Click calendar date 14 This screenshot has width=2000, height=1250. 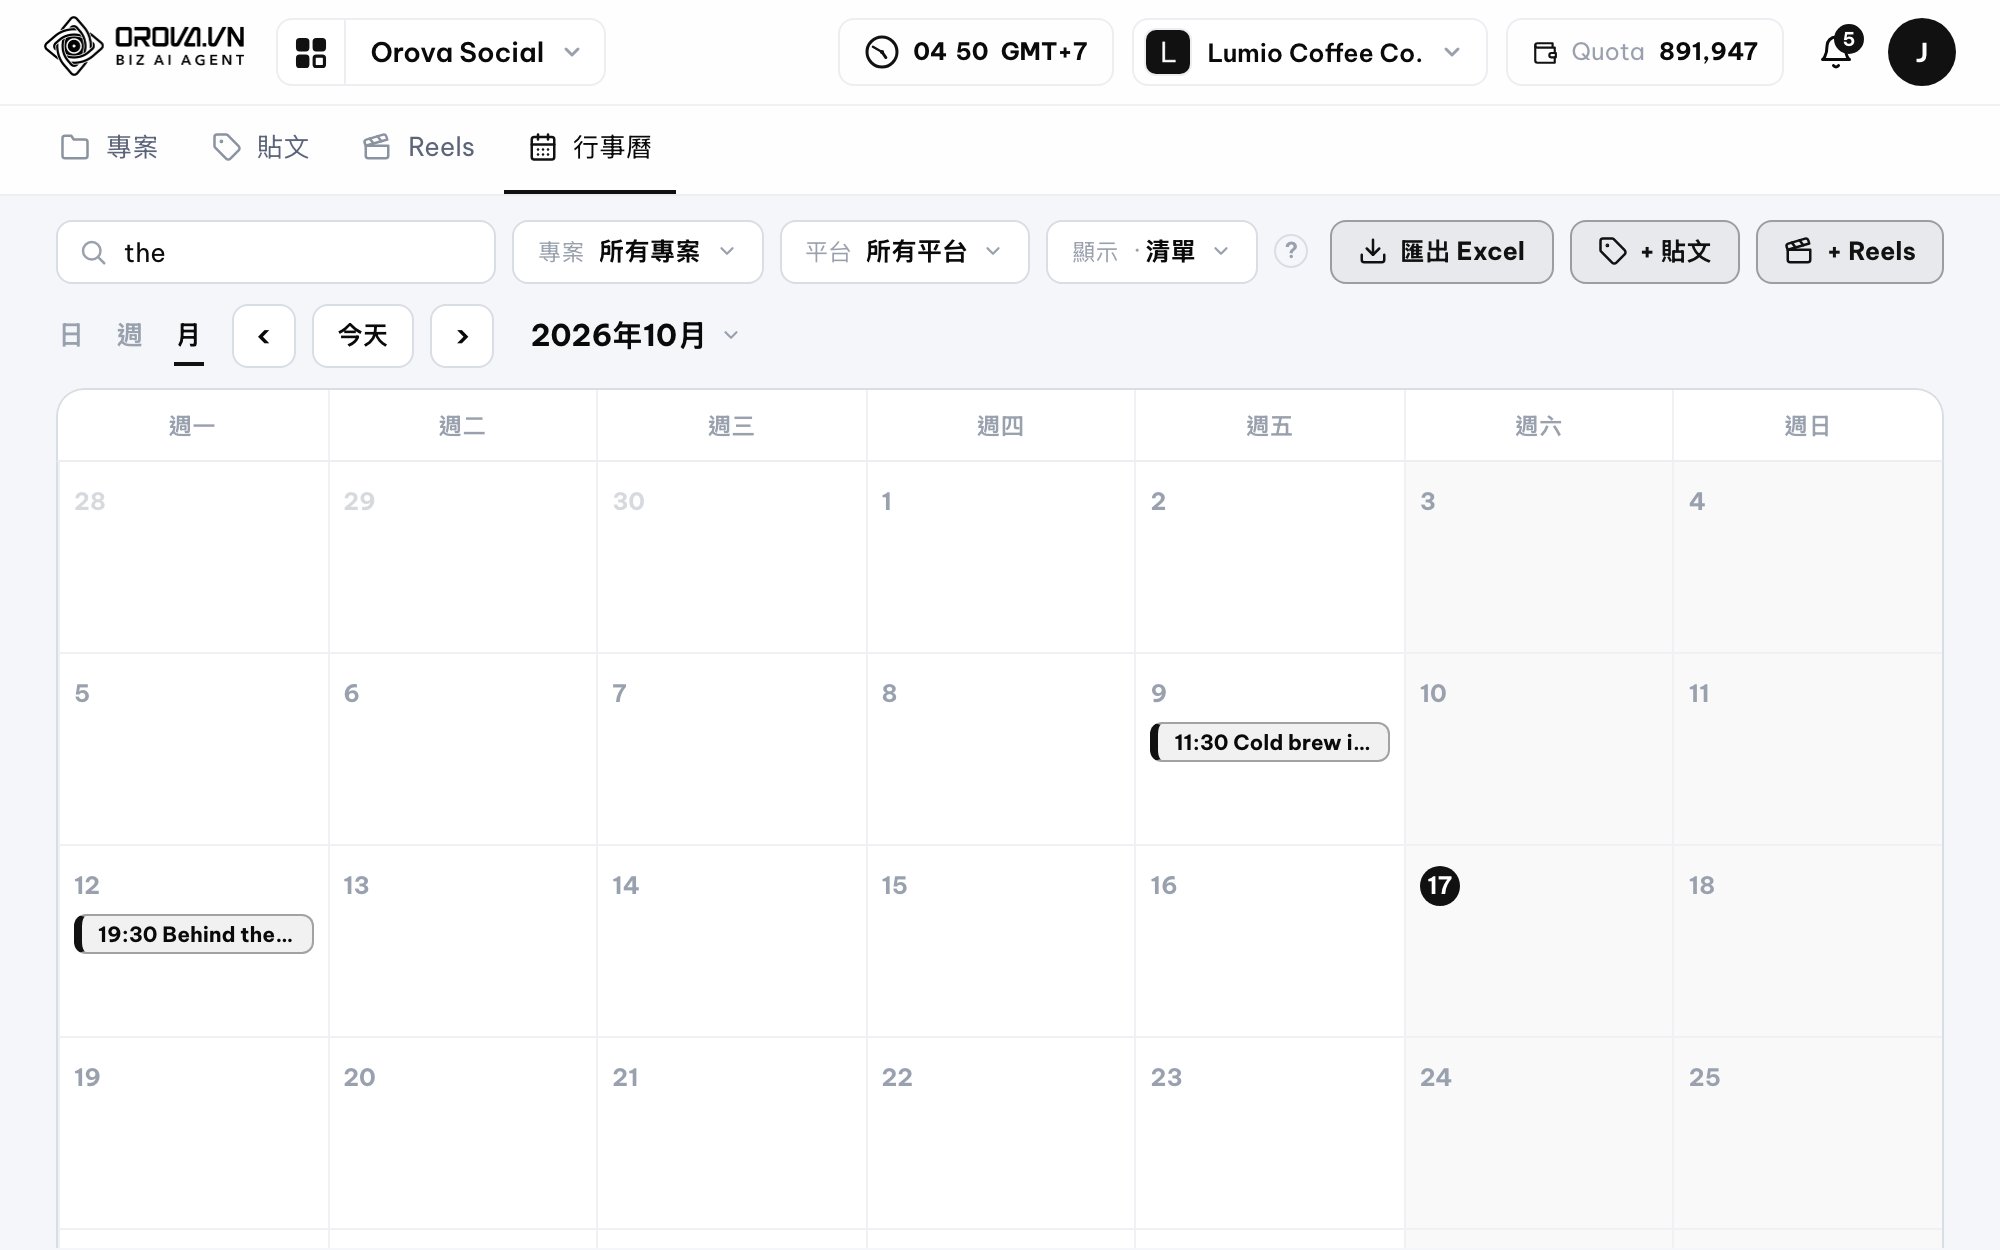625,886
